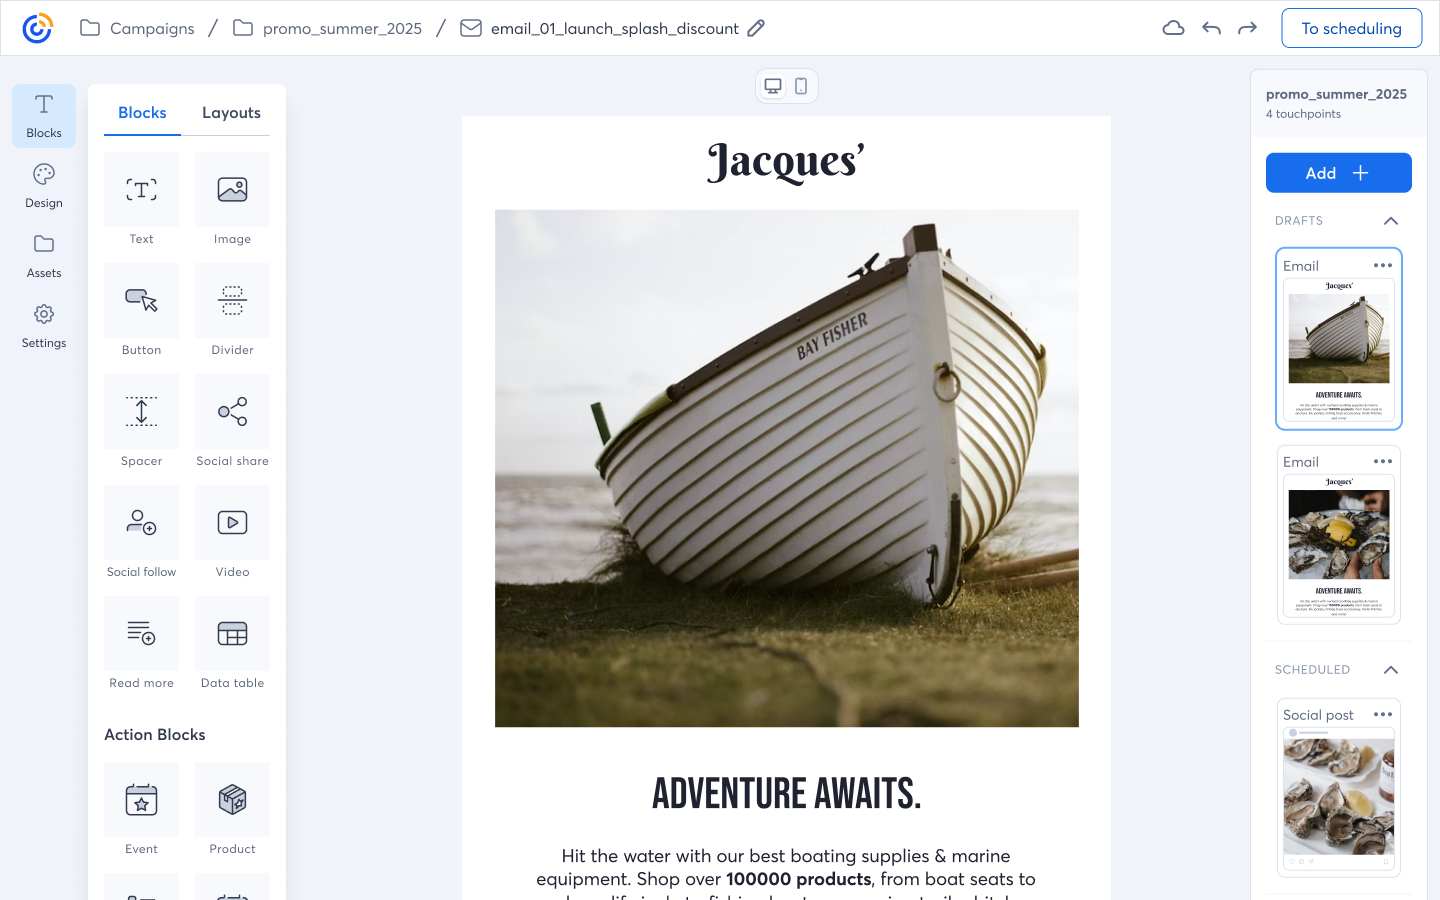Open options menu for first Email draft
Image resolution: width=1440 pixels, height=900 pixels.
click(x=1383, y=266)
